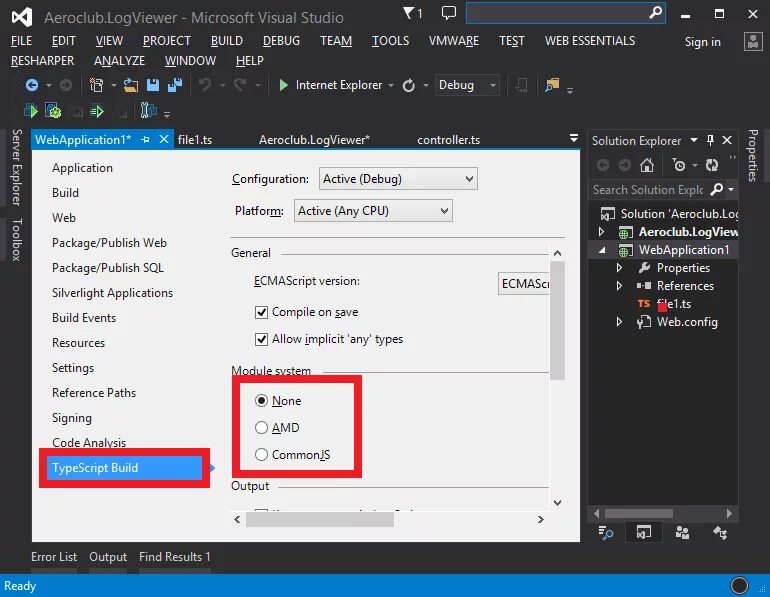Screen dimensions: 770x597
Task: Open the Package/Publish Web page
Action: click(110, 243)
